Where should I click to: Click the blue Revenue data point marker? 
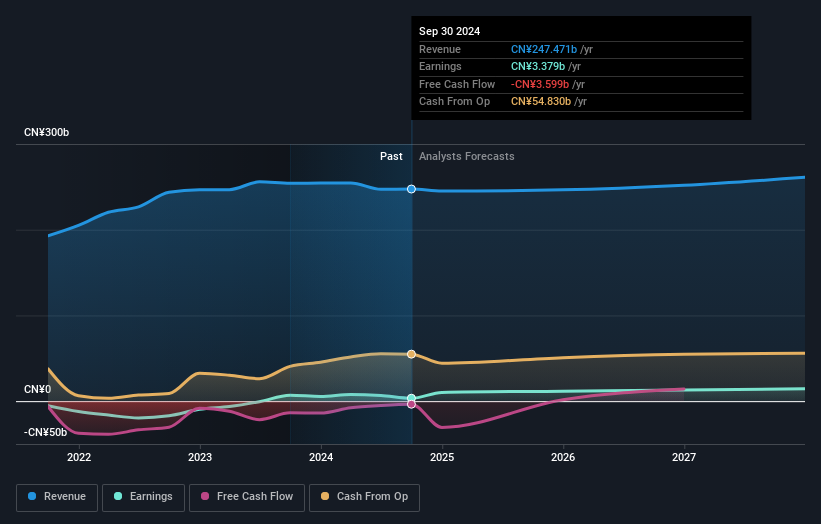[x=412, y=189]
